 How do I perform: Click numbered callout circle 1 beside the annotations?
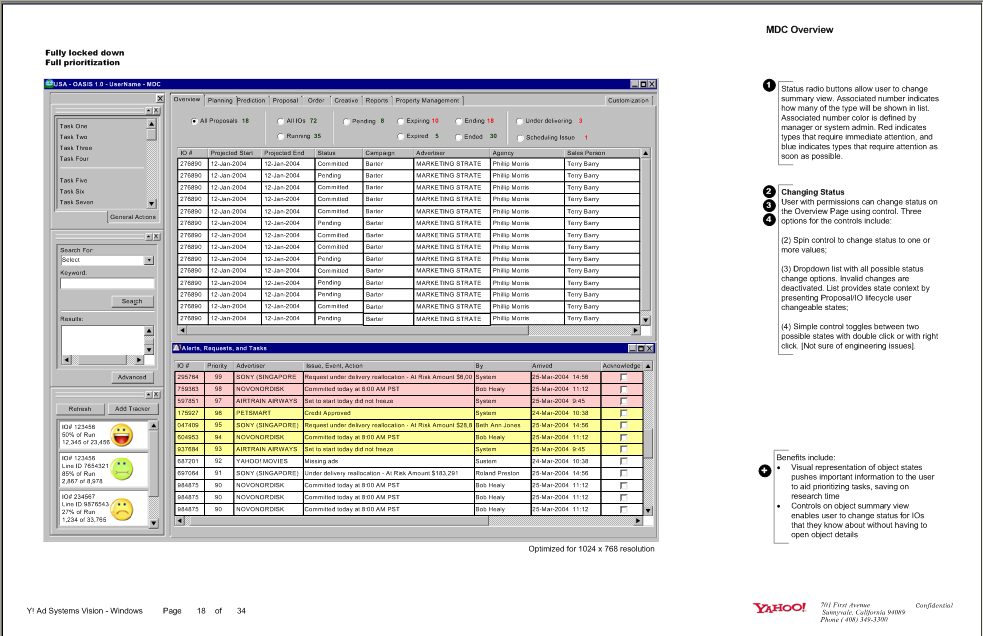pyautogui.click(x=768, y=86)
